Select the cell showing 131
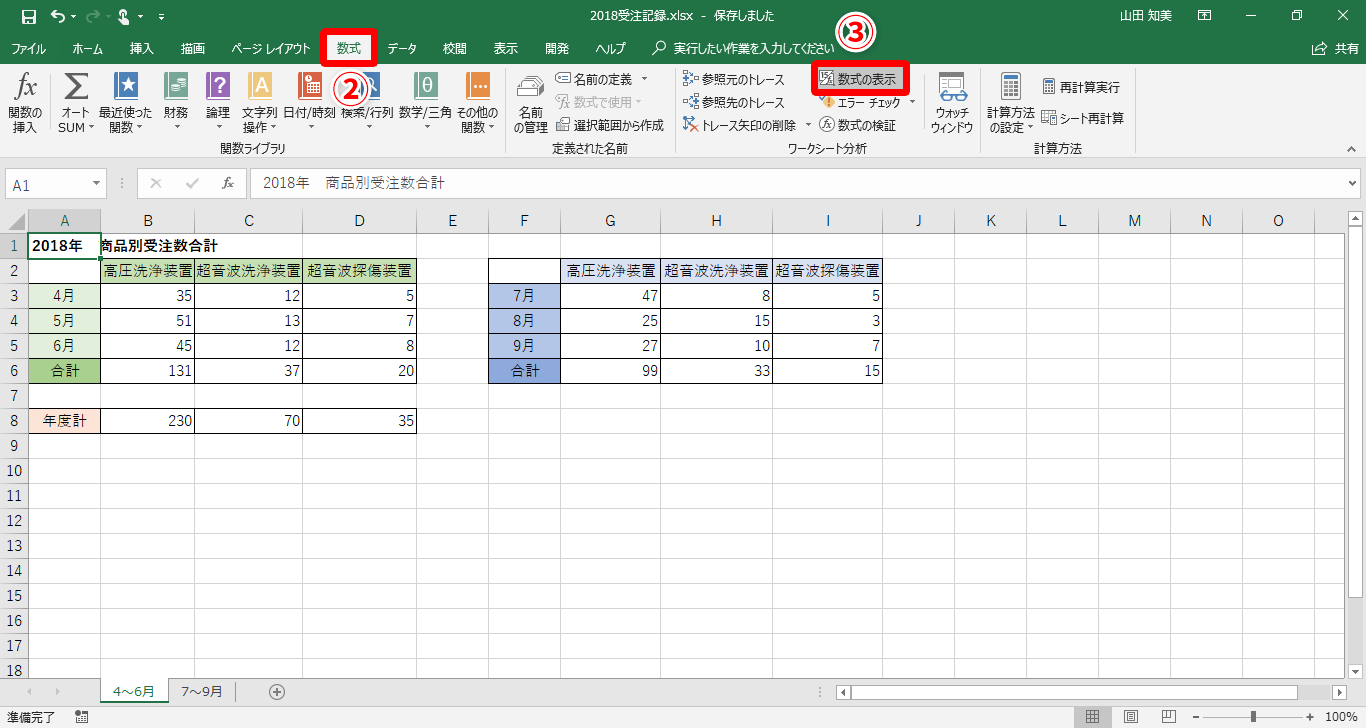 148,371
